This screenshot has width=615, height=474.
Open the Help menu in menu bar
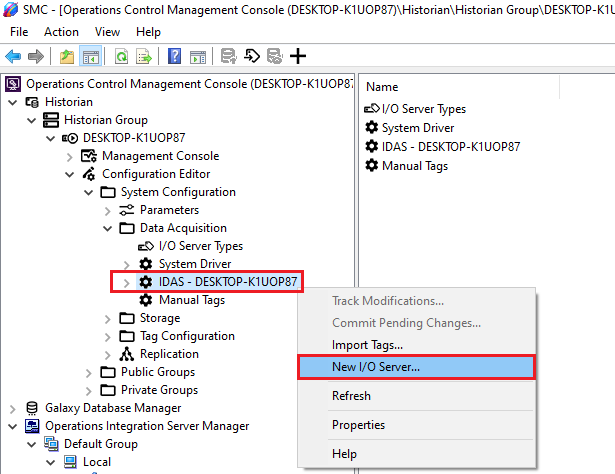148,32
